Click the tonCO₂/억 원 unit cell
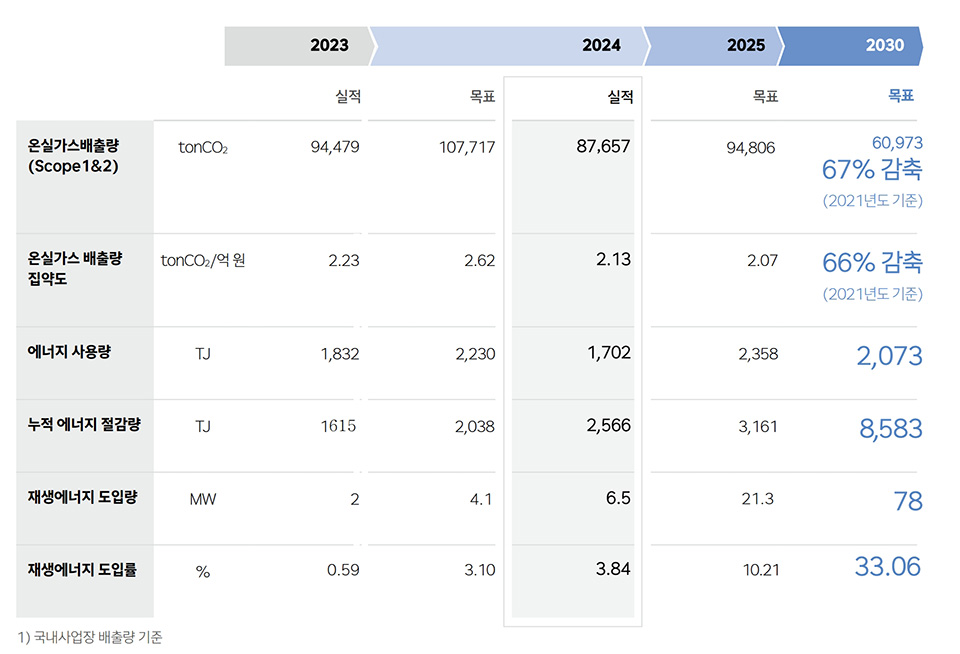The height and width of the screenshot is (654, 960). click(x=203, y=261)
